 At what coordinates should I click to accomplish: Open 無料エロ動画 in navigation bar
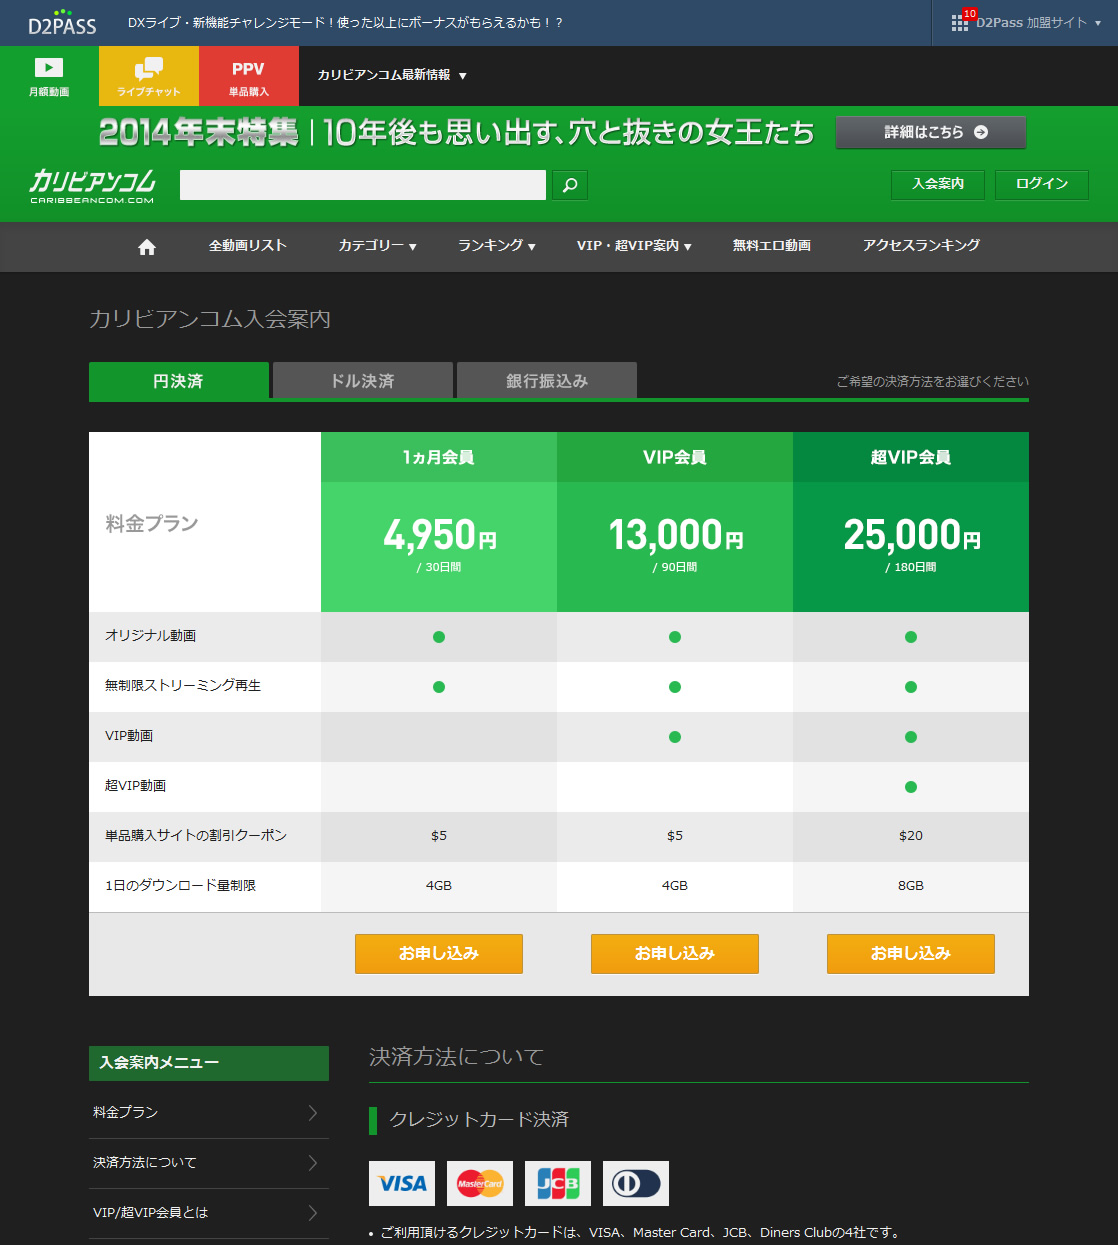tap(772, 246)
